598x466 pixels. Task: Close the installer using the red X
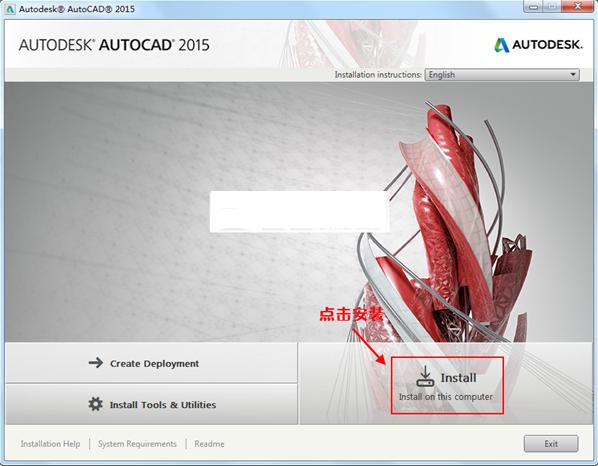tap(578, 6)
